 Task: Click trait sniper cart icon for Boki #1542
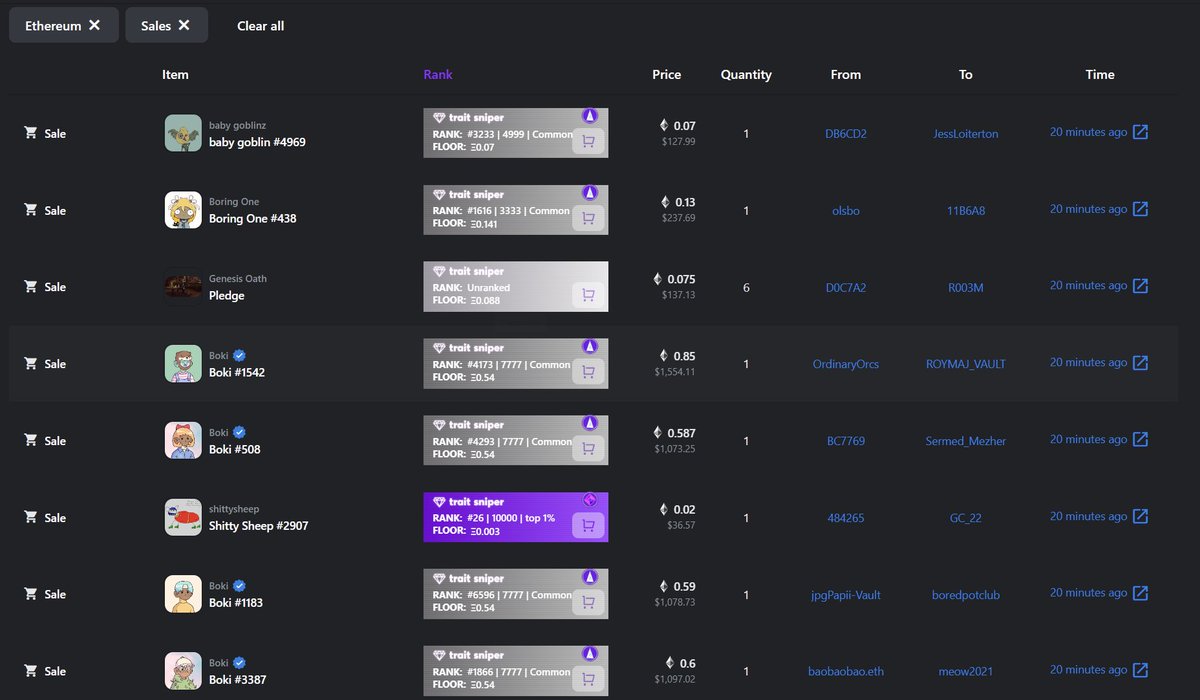(x=588, y=372)
